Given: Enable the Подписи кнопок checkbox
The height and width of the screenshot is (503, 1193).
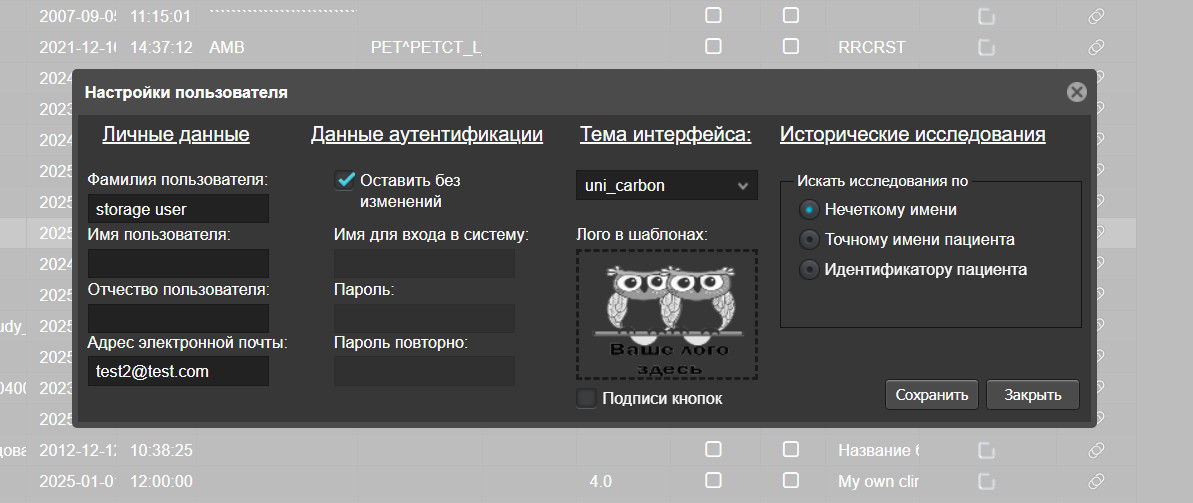Looking at the screenshot, I should tap(586, 398).
